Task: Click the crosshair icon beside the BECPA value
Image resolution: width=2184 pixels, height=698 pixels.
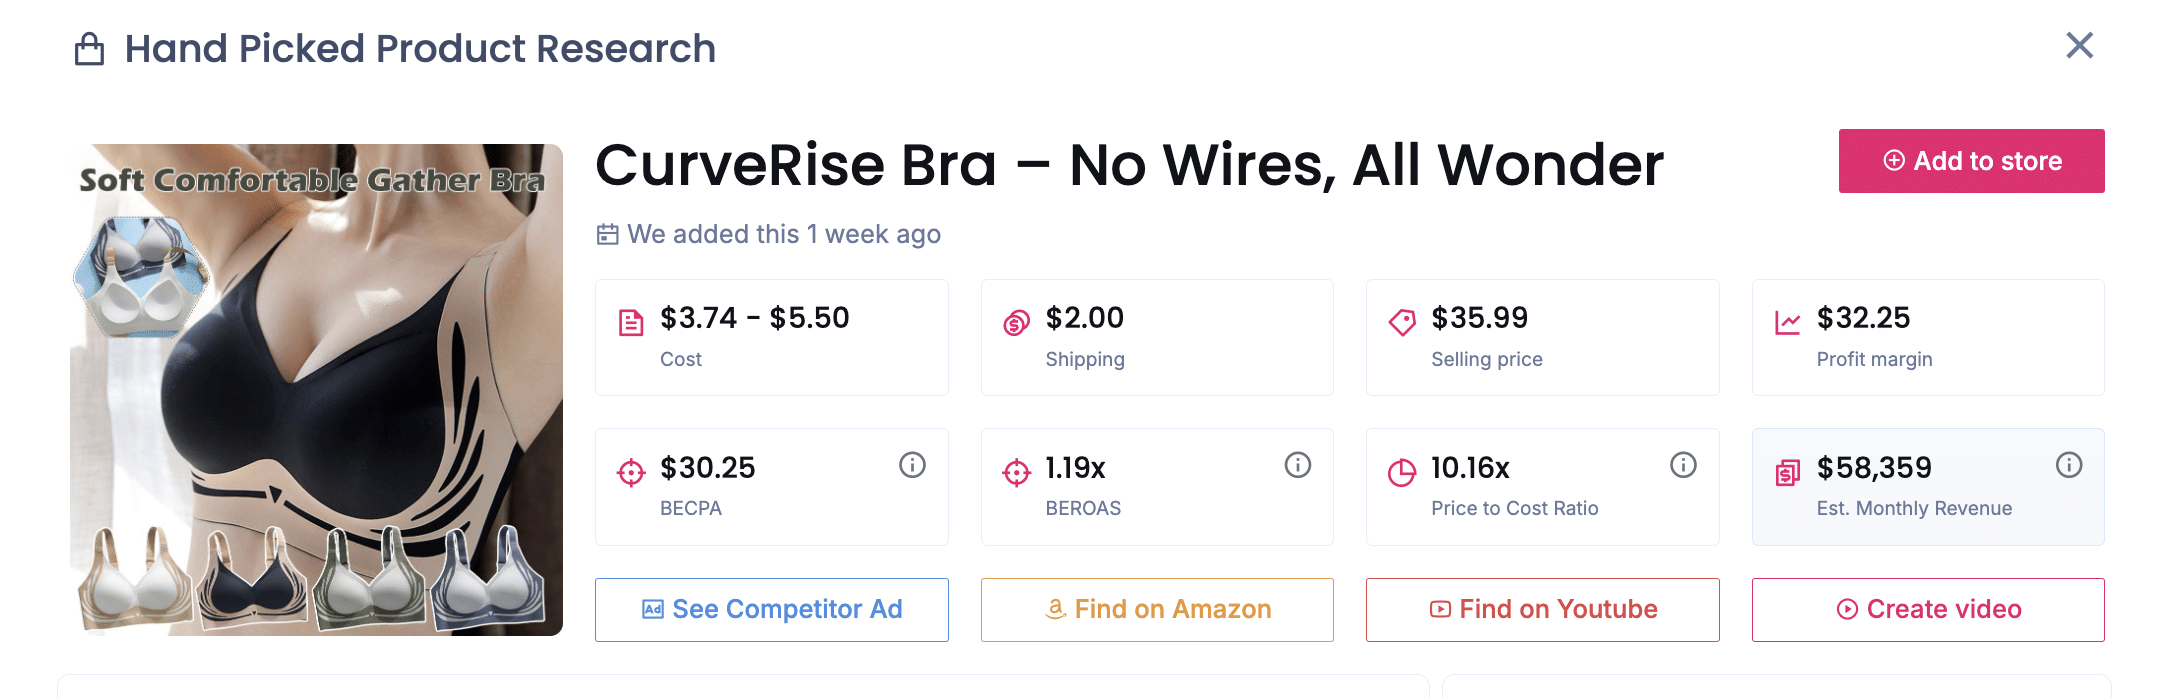Action: coord(631,472)
